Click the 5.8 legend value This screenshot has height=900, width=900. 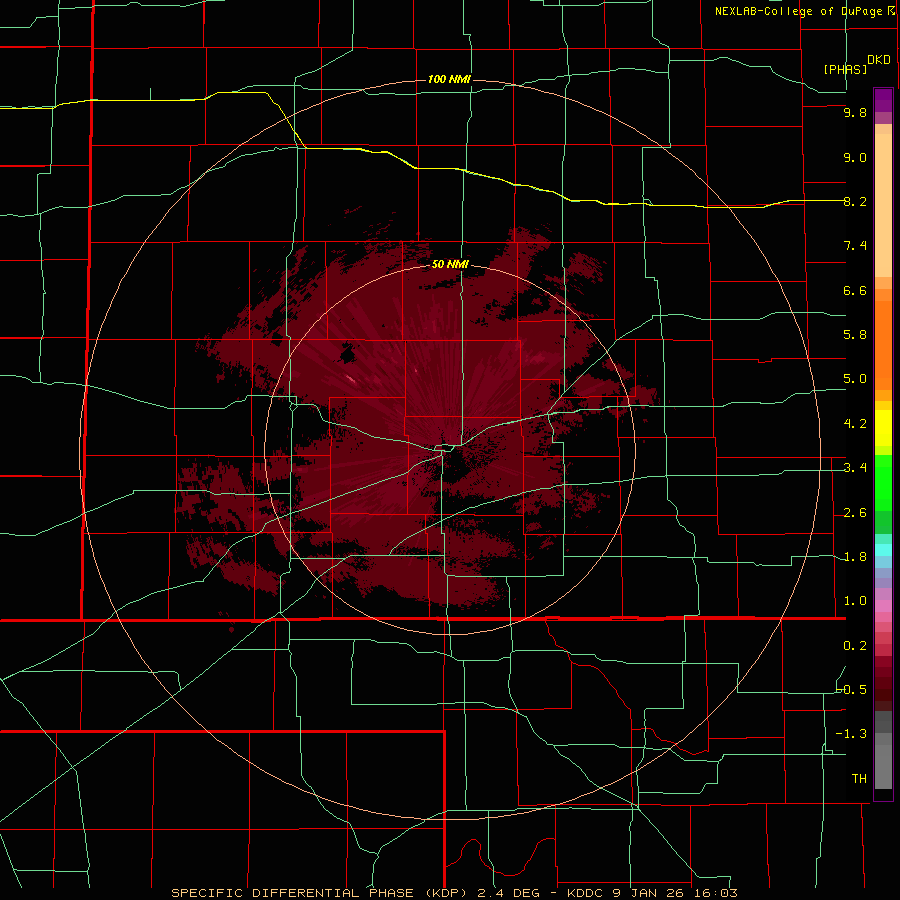pyautogui.click(x=855, y=335)
